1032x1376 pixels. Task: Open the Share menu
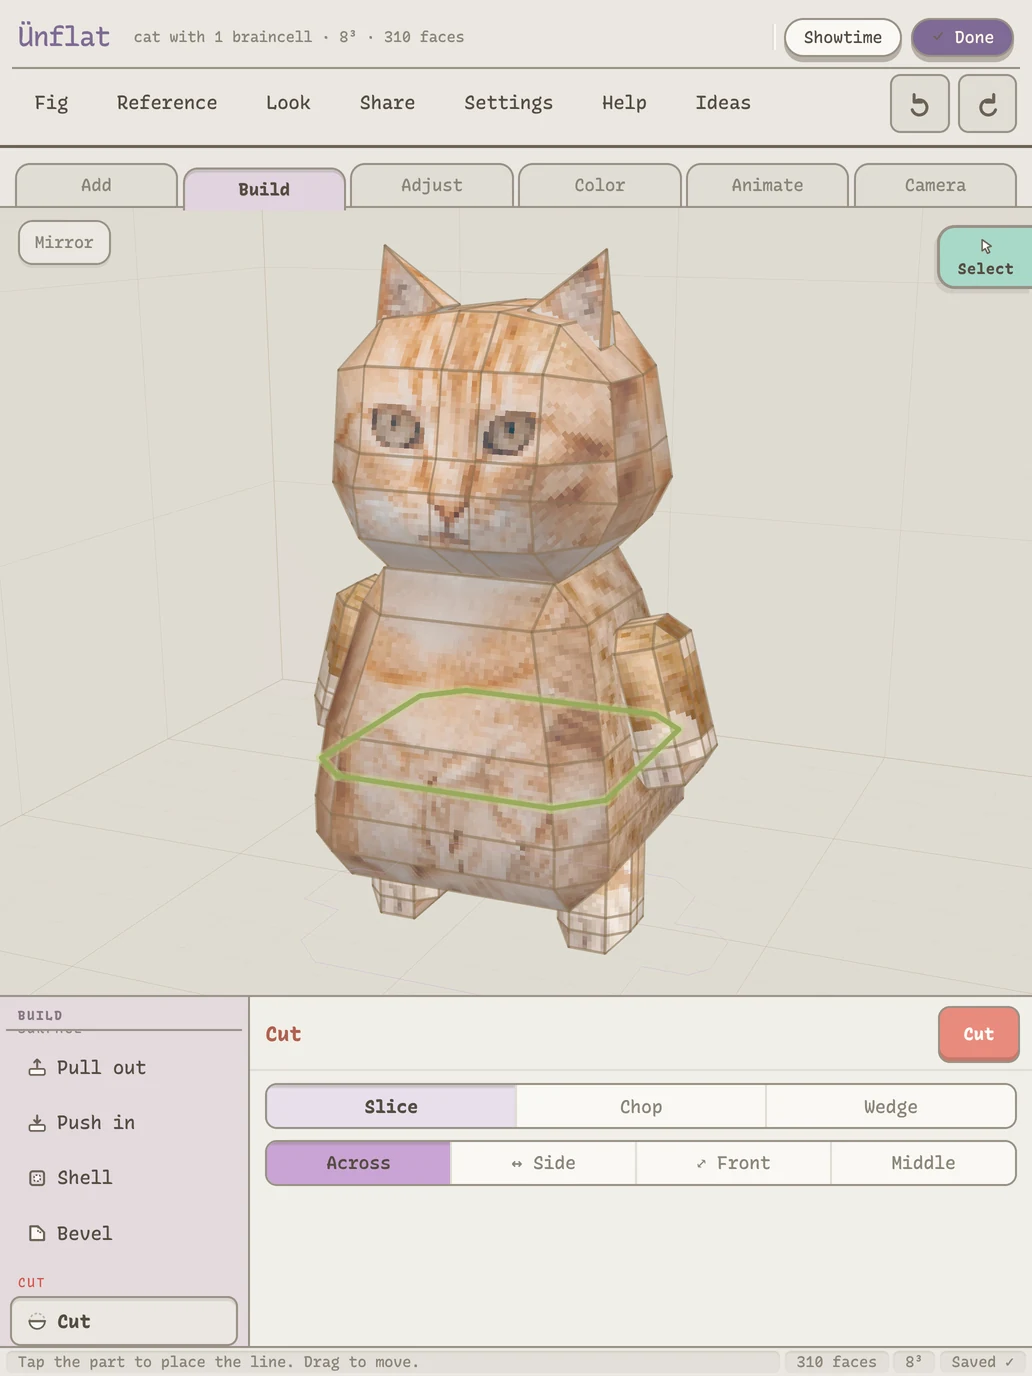click(387, 103)
